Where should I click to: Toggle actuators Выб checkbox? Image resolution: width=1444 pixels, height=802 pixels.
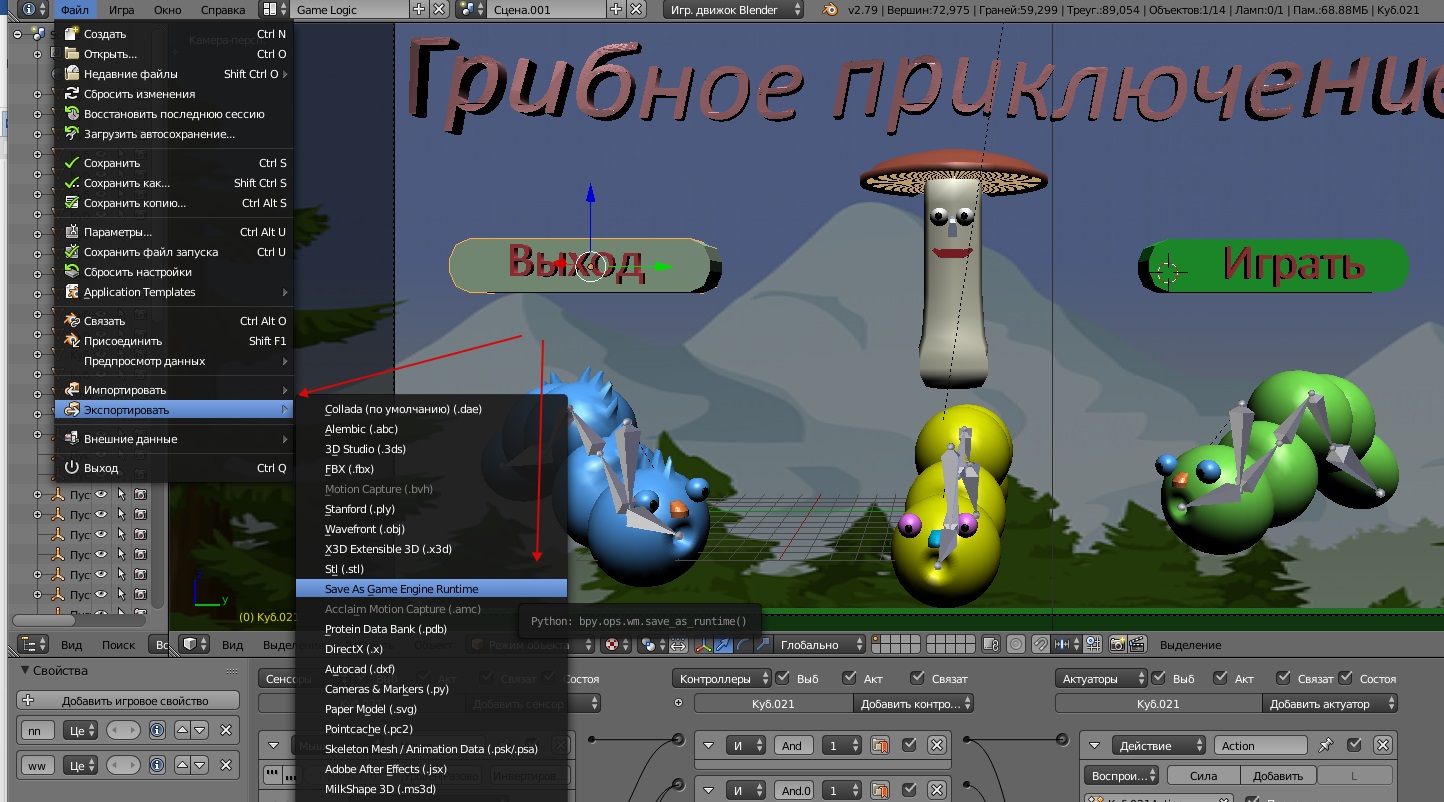pos(1159,678)
